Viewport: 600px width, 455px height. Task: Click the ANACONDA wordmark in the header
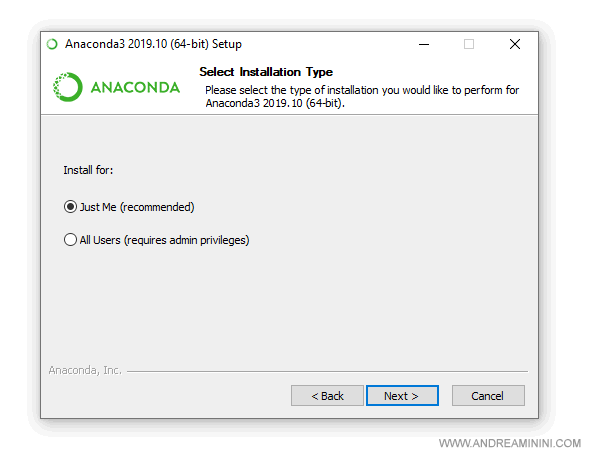[135, 87]
